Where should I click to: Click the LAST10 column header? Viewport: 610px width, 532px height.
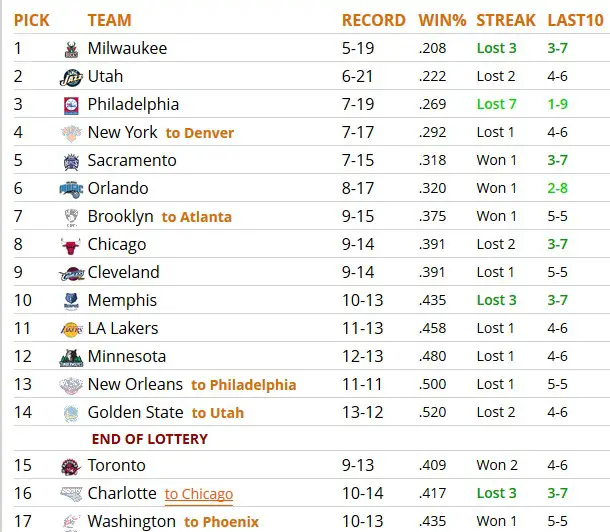coord(573,20)
